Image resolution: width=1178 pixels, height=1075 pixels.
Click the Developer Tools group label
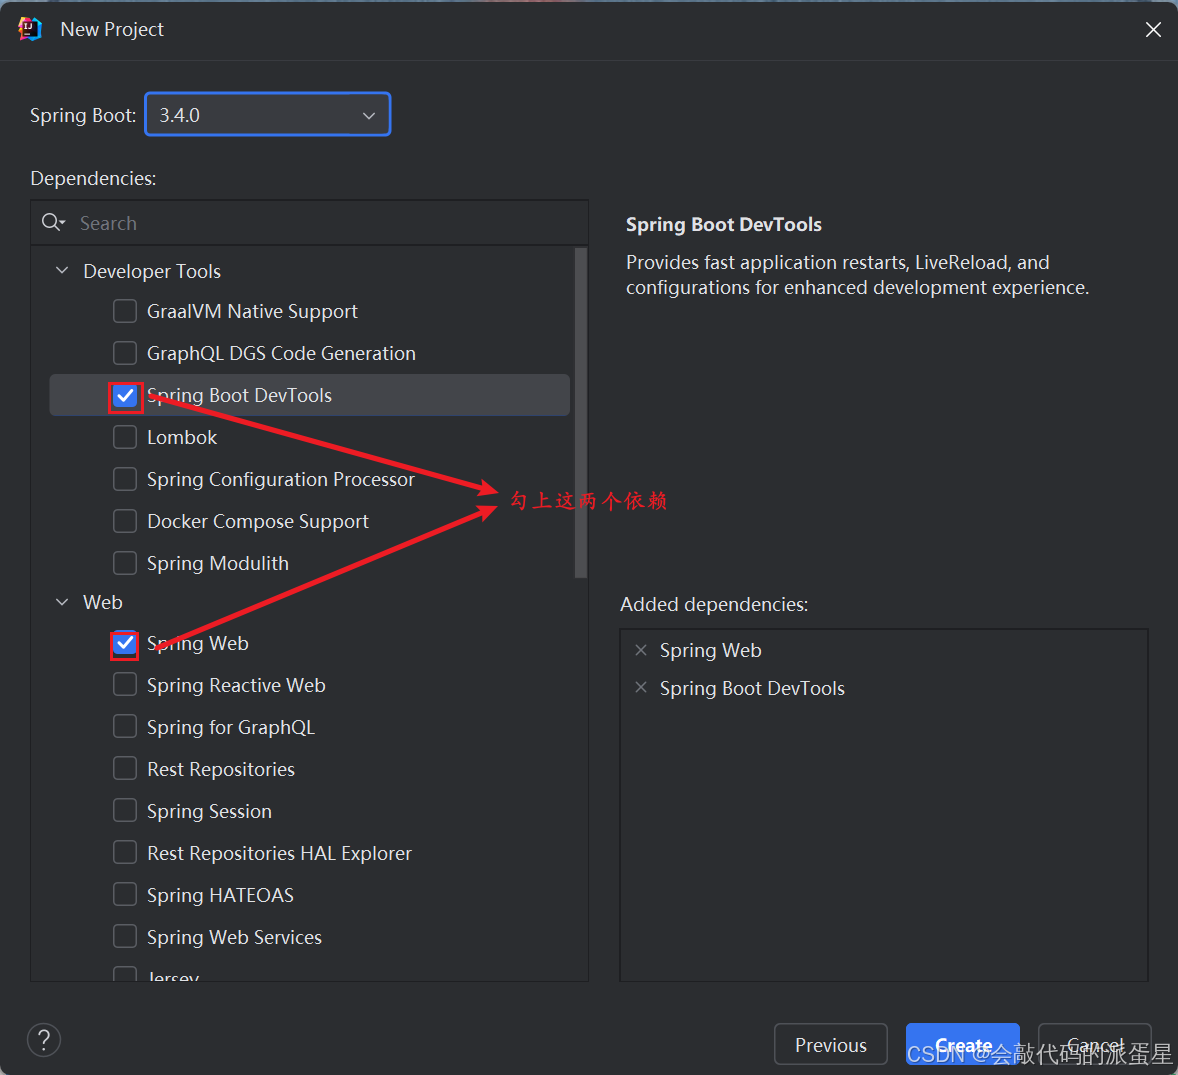152,271
